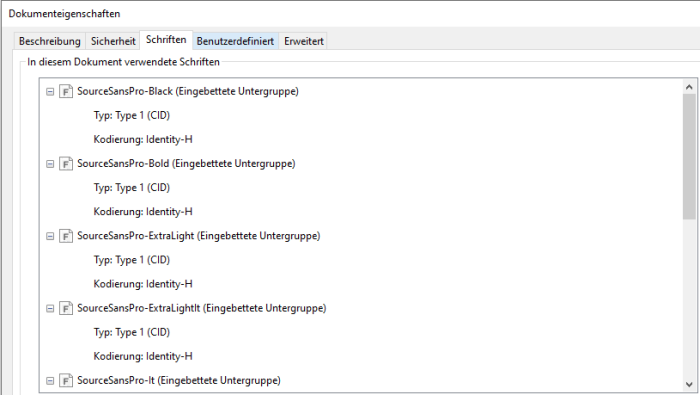The image size is (700, 395).
Task: Click 'Kodierung: Identity-H' under SourceSansPro-Bold
Action: [143, 212]
